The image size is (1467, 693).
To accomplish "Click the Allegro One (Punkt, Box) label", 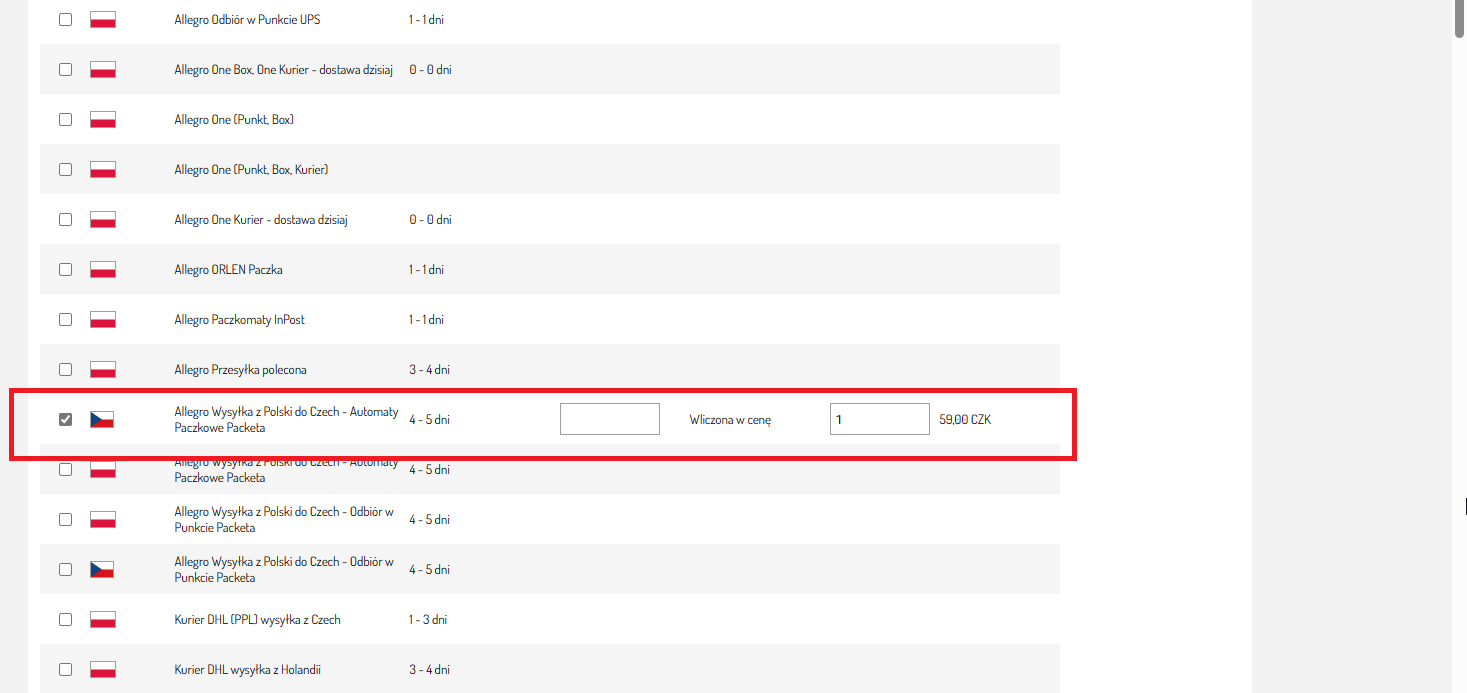I will [x=234, y=119].
